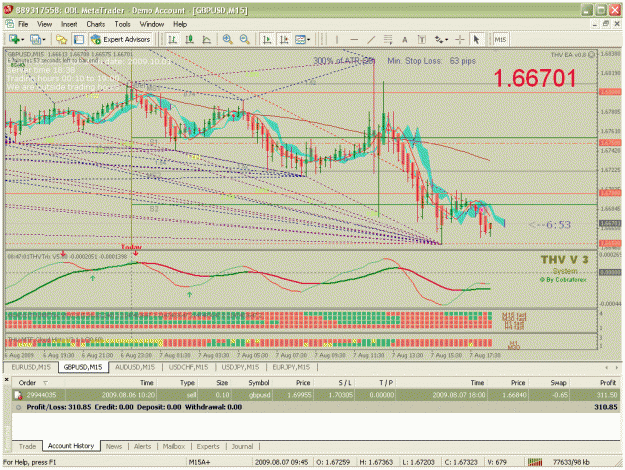
Task: Open the Charts menu
Action: pos(96,24)
